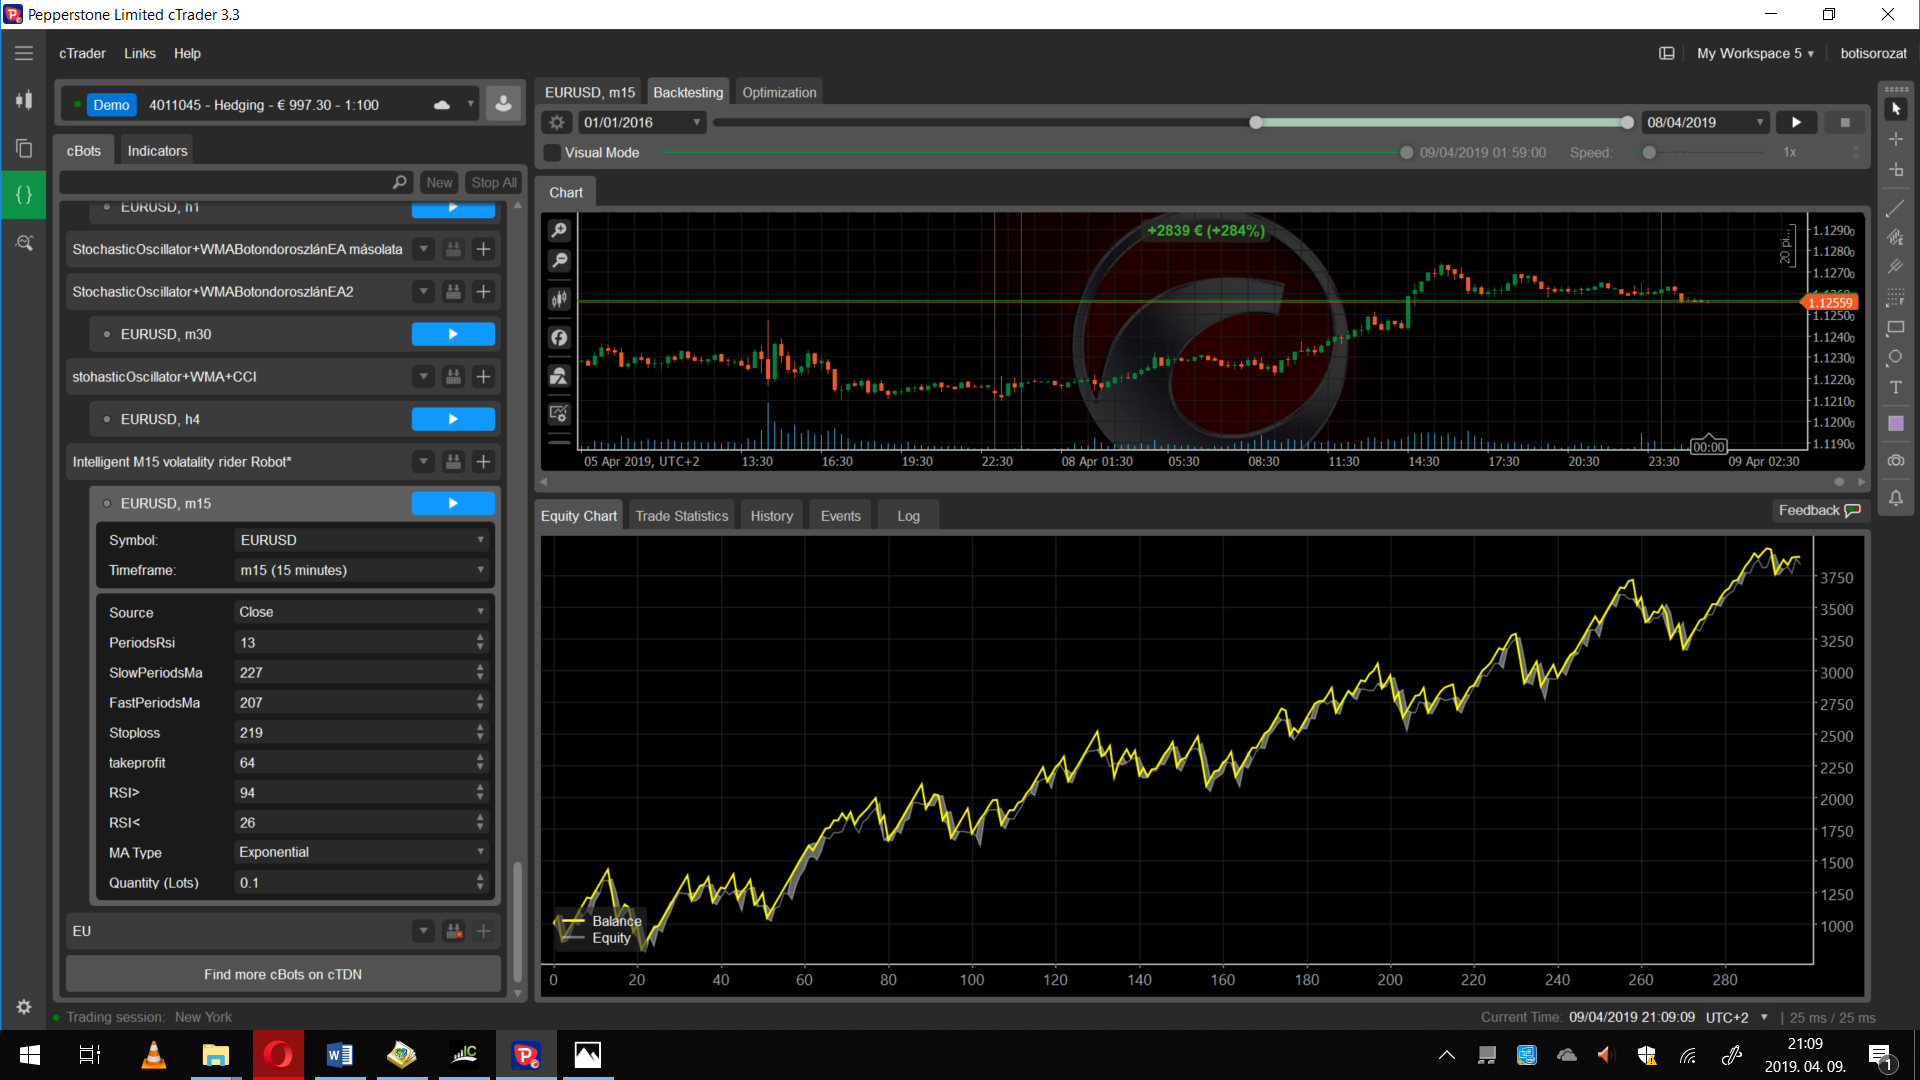Run the EURUSD, m30 cBot instance
This screenshot has width=1920, height=1080.
click(x=453, y=334)
